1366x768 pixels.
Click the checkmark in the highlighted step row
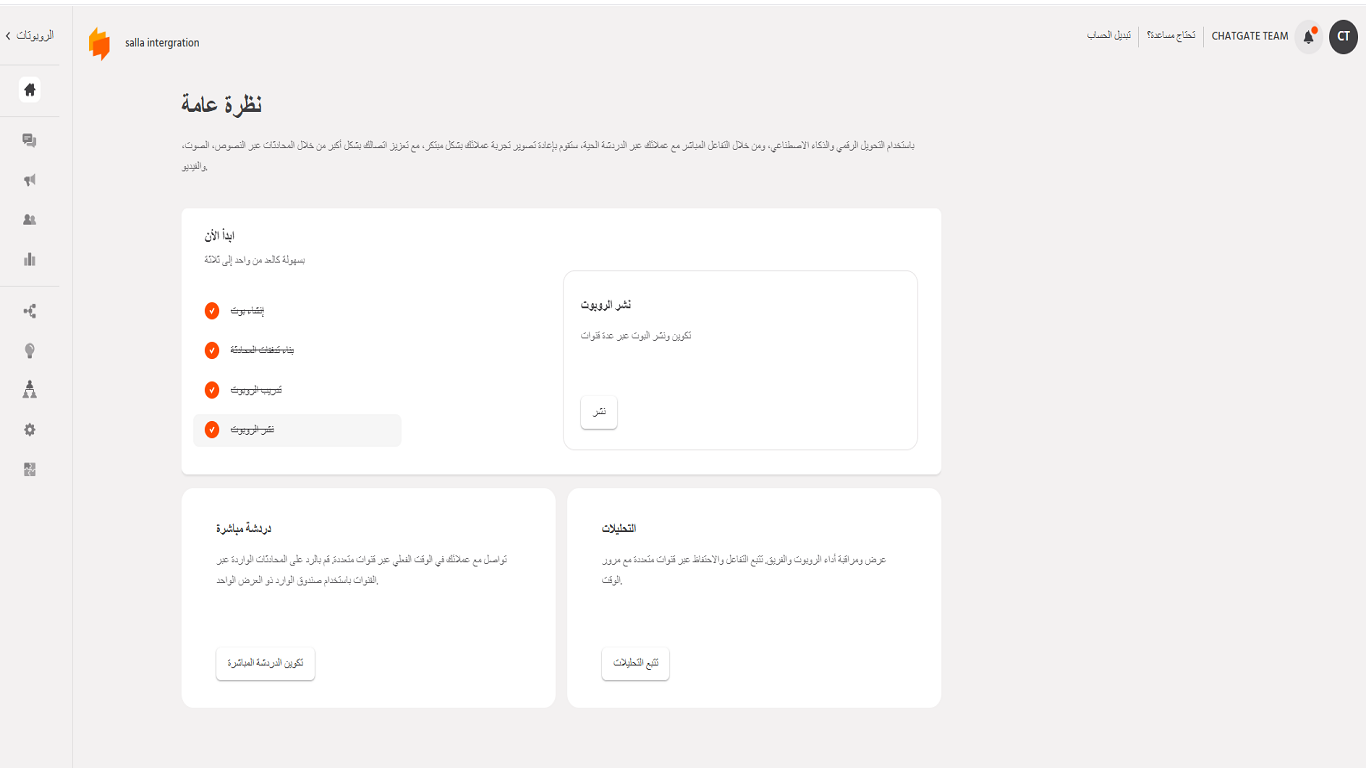212,429
